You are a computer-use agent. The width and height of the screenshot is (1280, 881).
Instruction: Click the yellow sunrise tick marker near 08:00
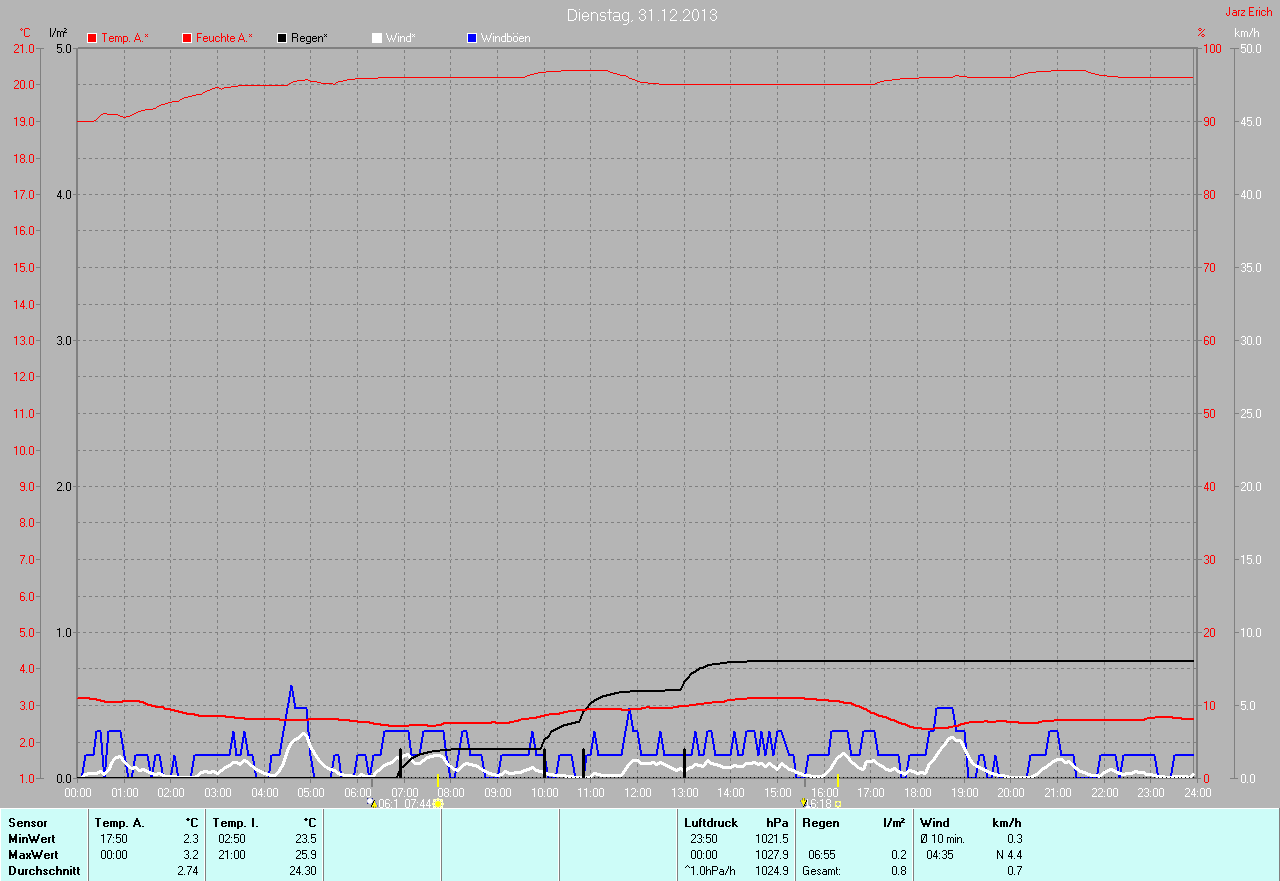pyautogui.click(x=438, y=779)
